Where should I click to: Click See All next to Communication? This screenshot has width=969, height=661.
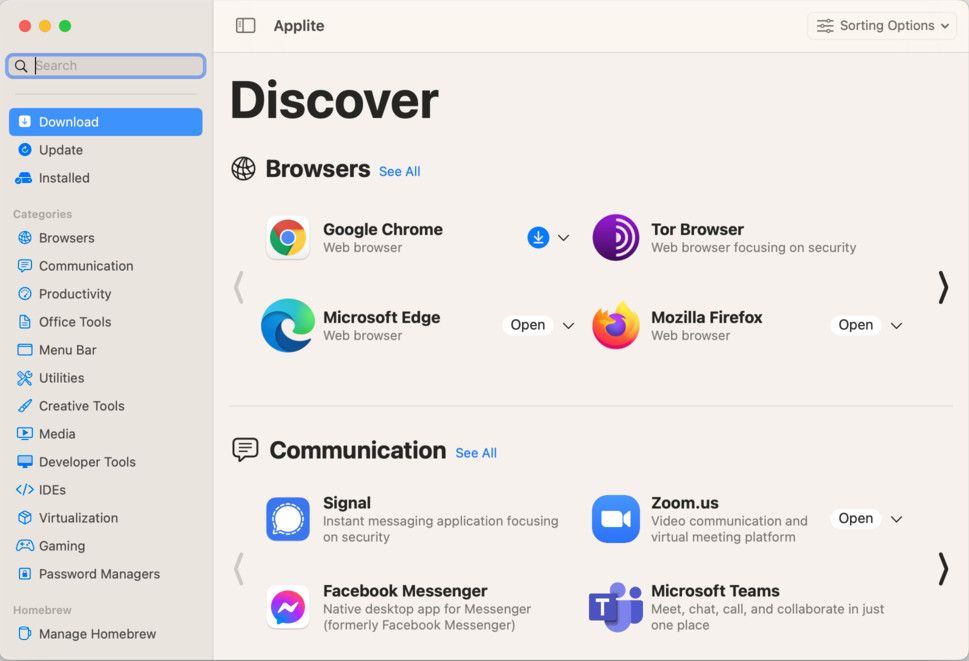476,453
